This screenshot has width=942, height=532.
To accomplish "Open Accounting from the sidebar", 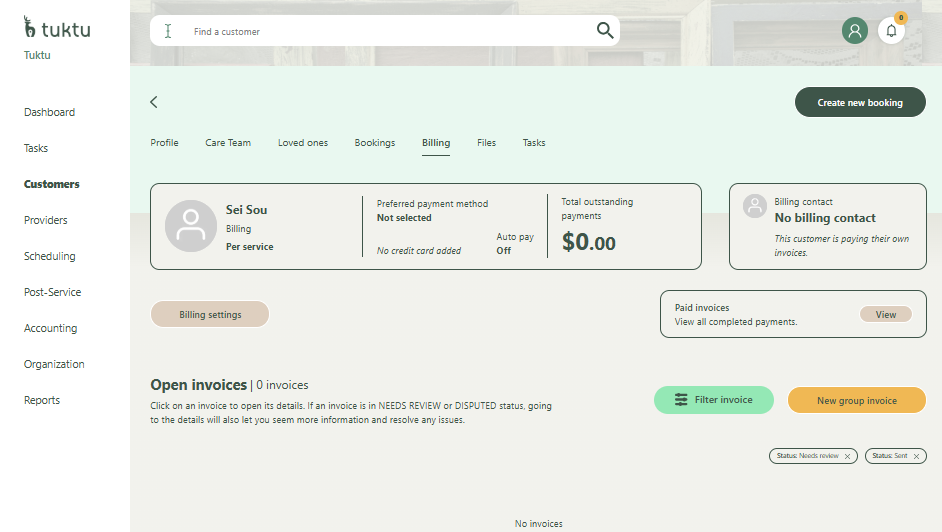I will [51, 328].
